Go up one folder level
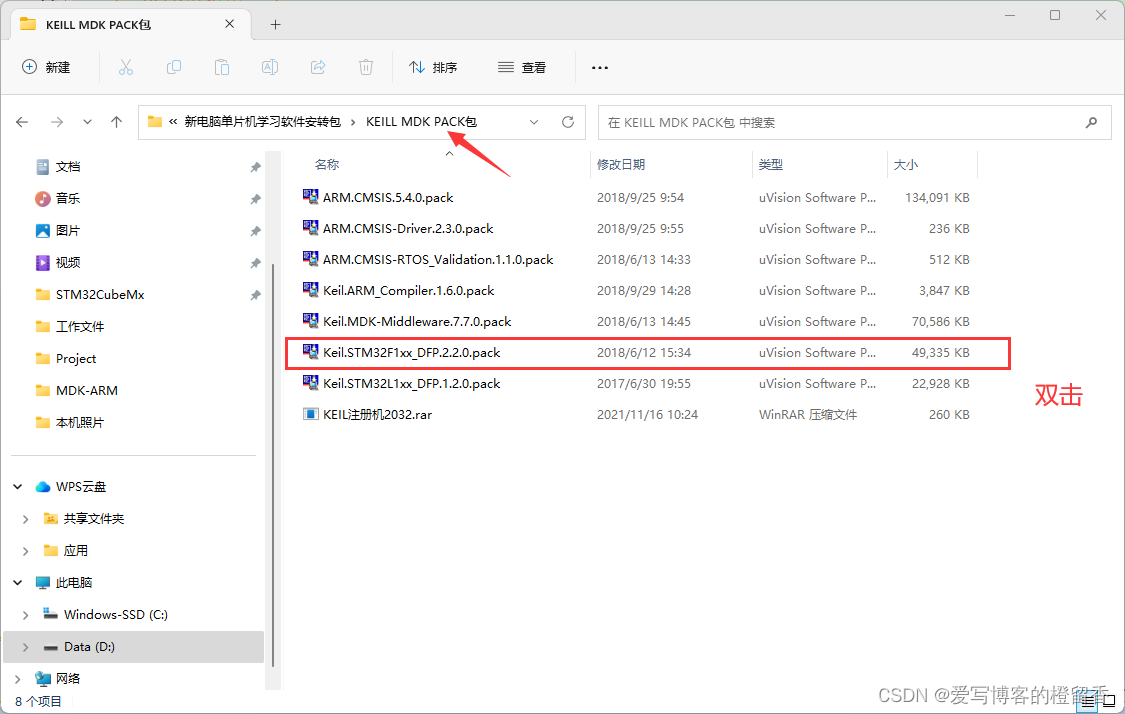 pos(116,122)
